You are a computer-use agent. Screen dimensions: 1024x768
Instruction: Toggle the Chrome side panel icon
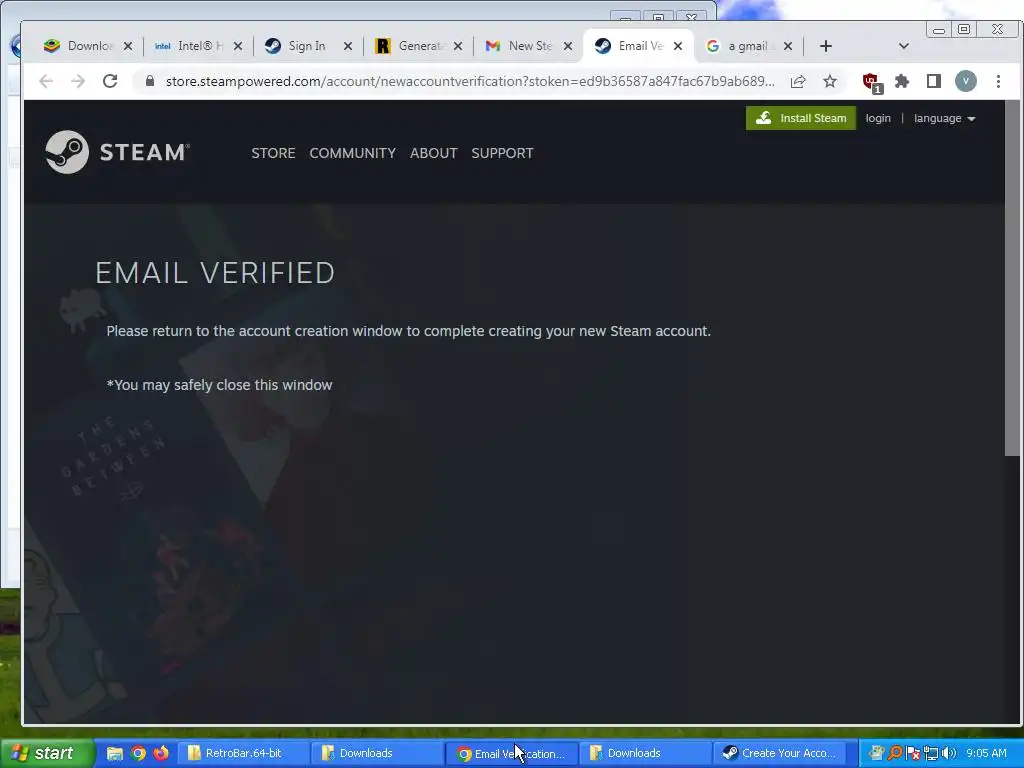point(934,81)
